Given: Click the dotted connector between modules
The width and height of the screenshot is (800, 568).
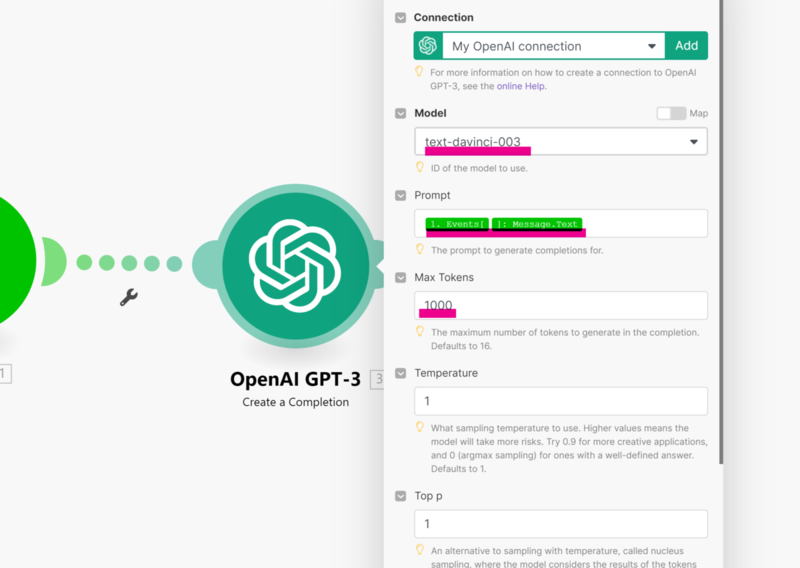Looking at the screenshot, I should pos(129,263).
